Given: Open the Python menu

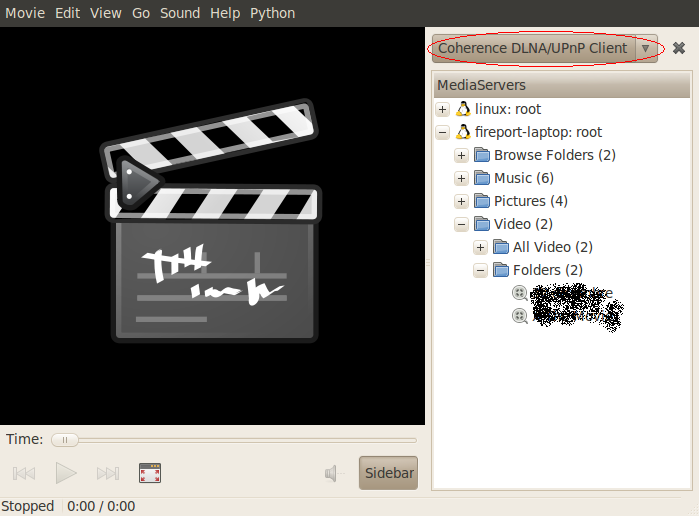Looking at the screenshot, I should (x=272, y=13).
